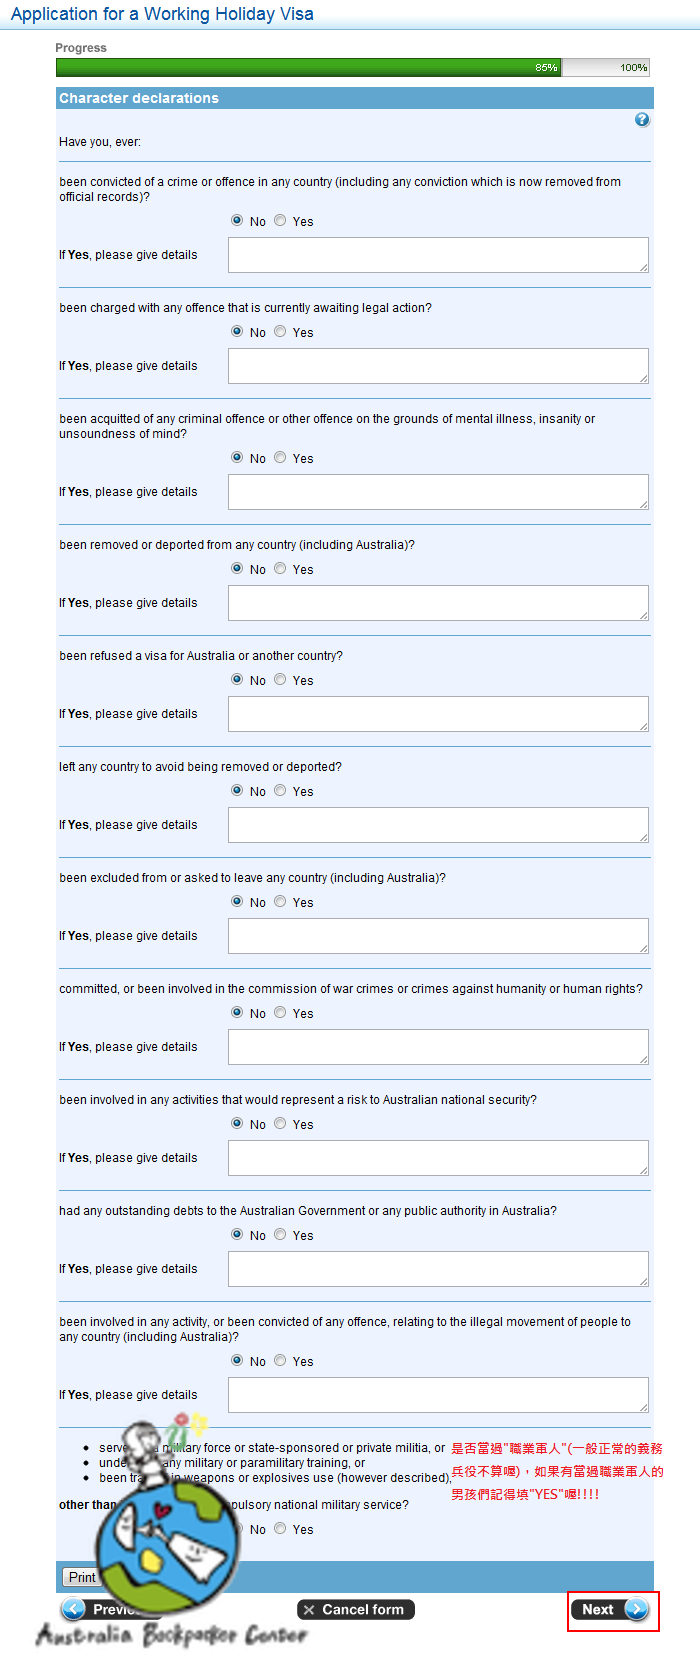Select Yes for acquitted on mental illness grounds
This screenshot has height=1664, width=700.
pos(280,457)
